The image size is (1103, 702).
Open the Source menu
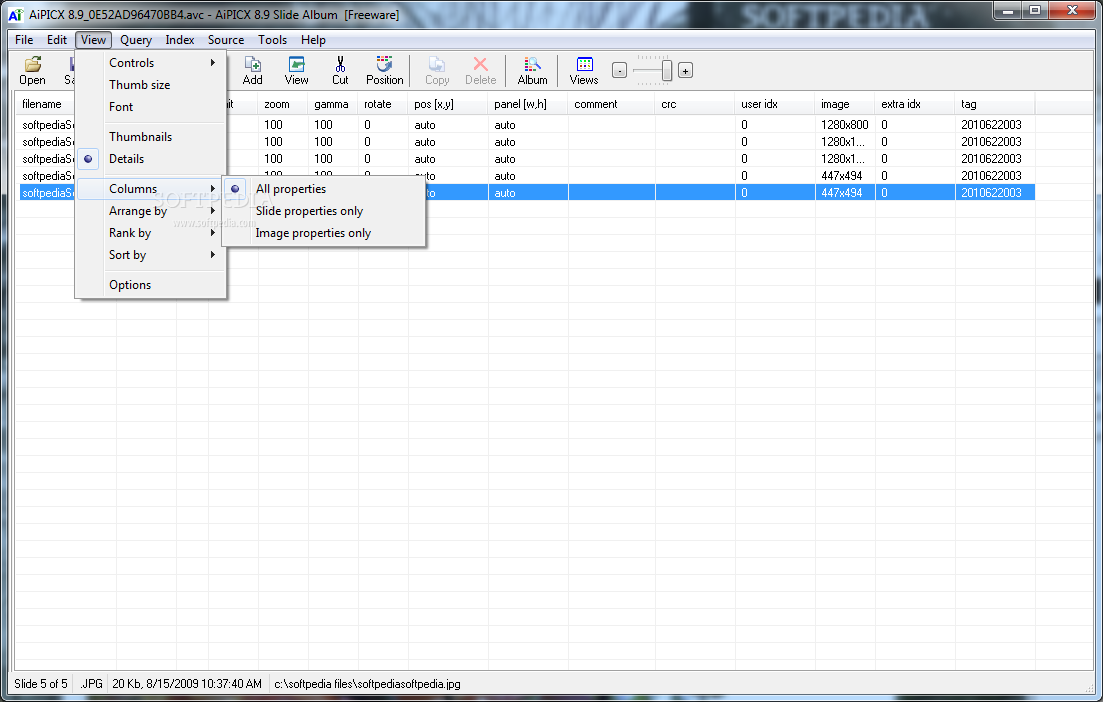pos(226,40)
